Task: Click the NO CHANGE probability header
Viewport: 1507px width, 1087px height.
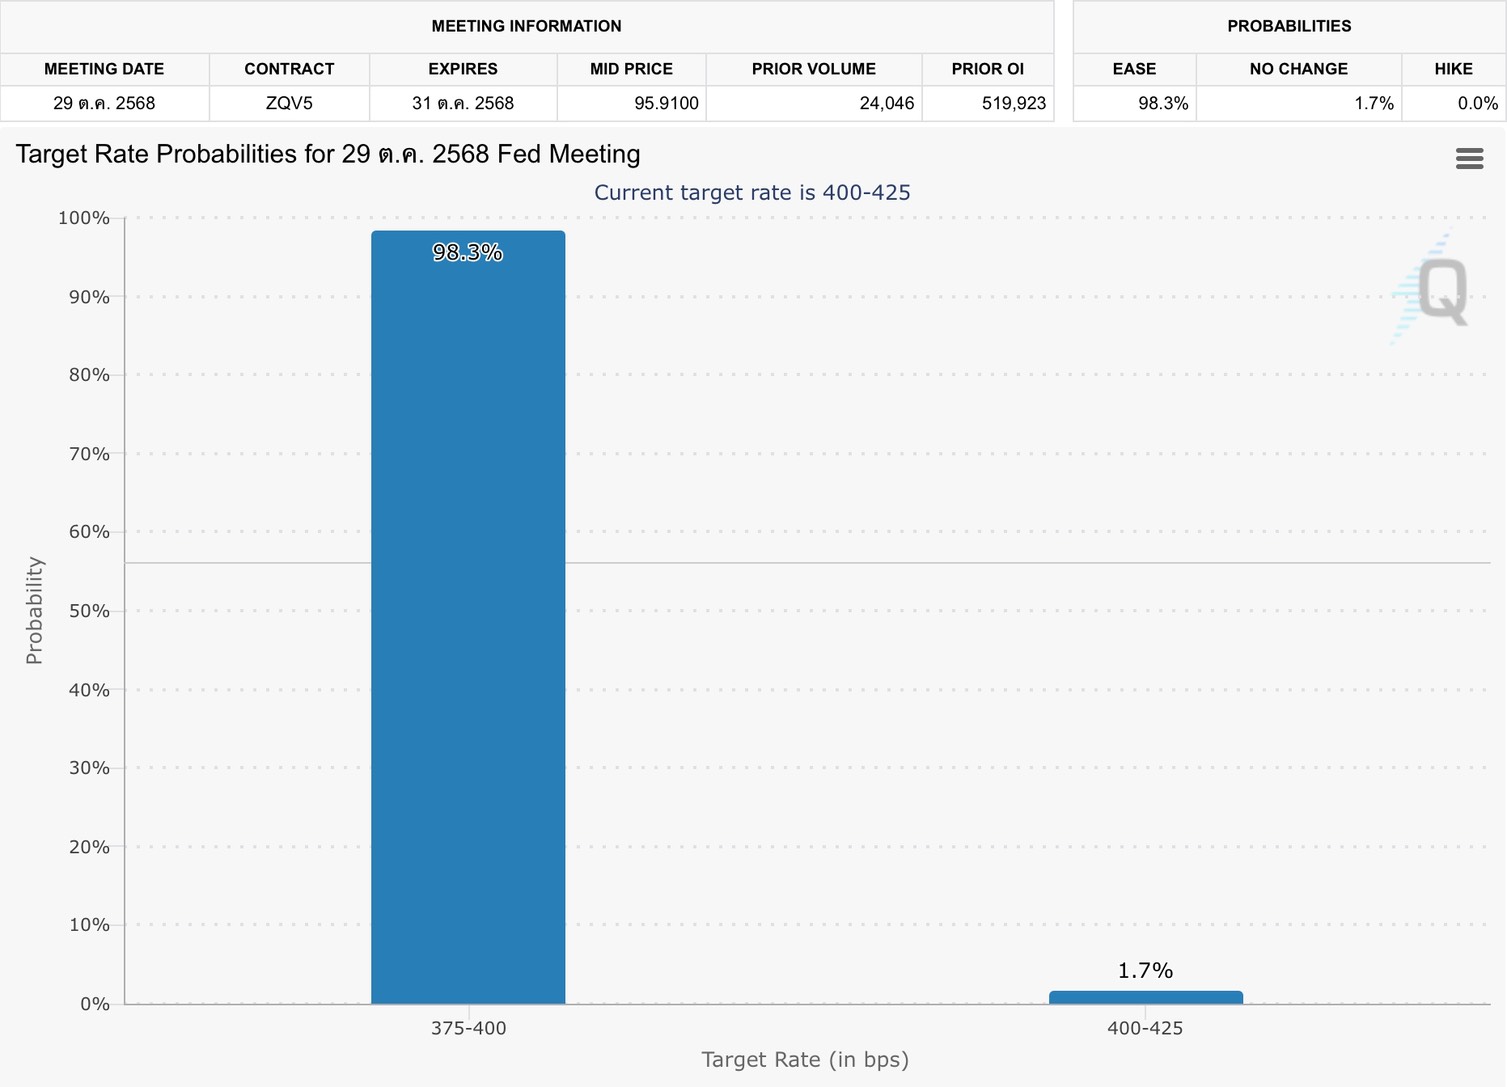Action: [1298, 69]
